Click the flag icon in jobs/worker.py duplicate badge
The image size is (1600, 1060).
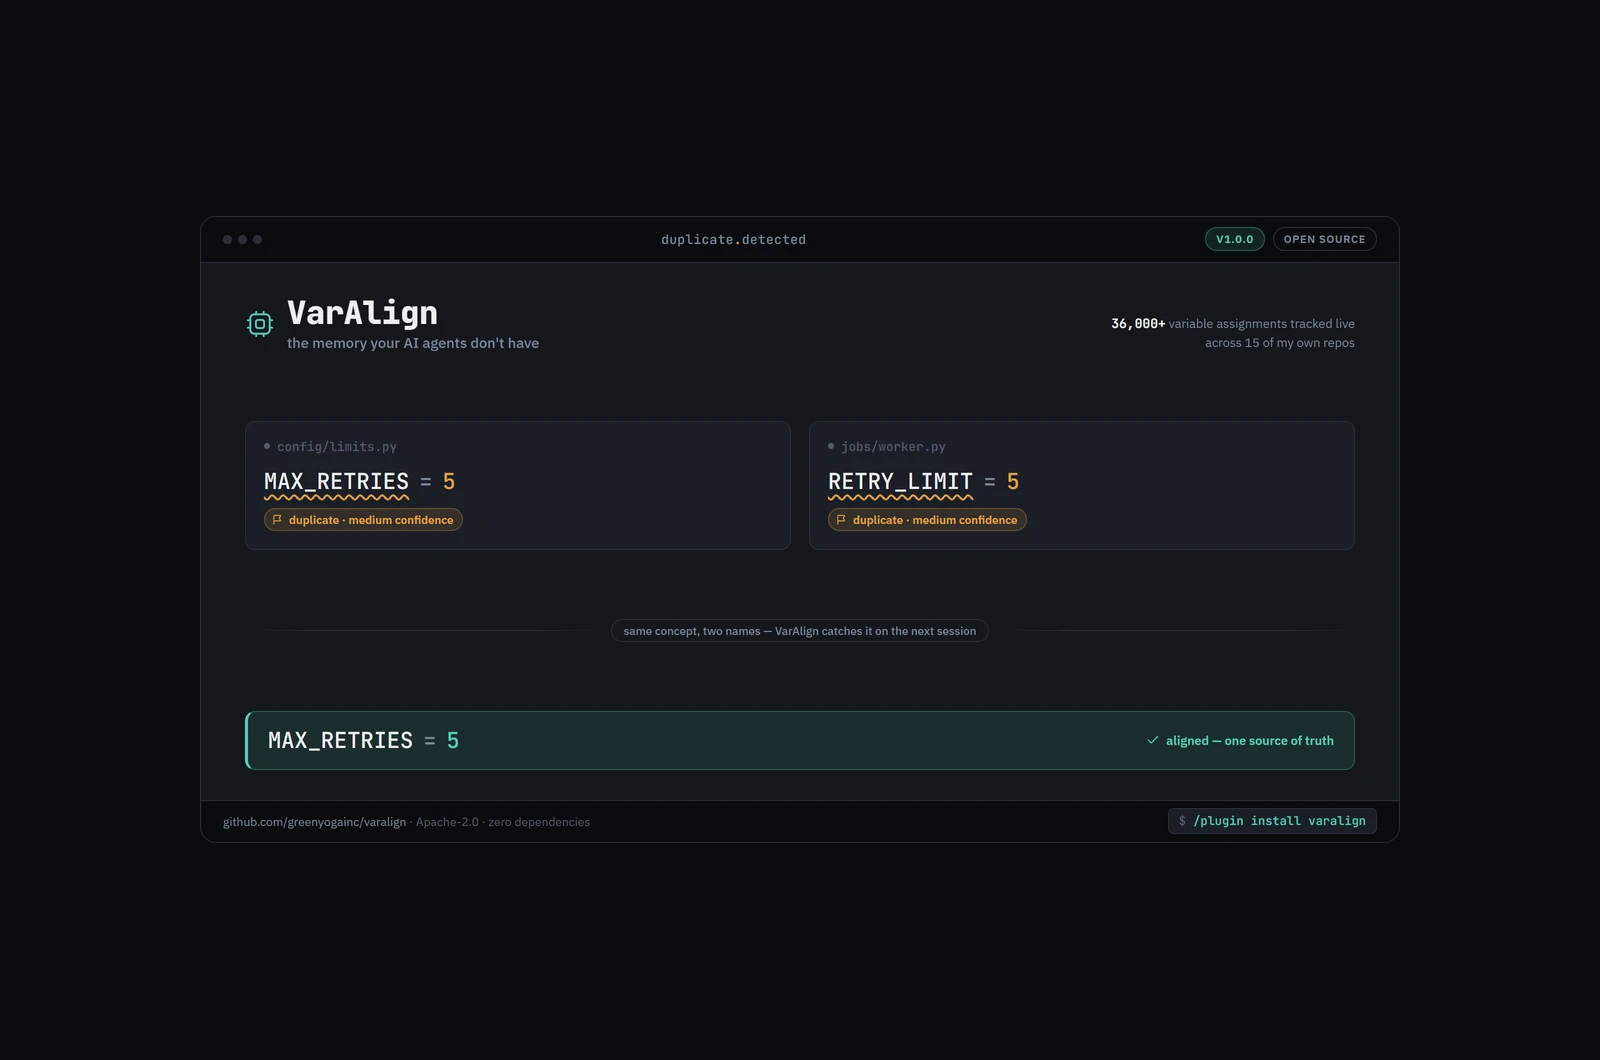coord(841,520)
